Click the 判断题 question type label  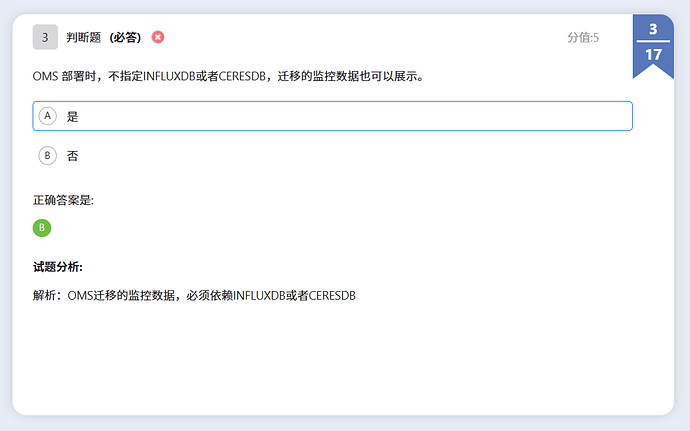point(84,37)
